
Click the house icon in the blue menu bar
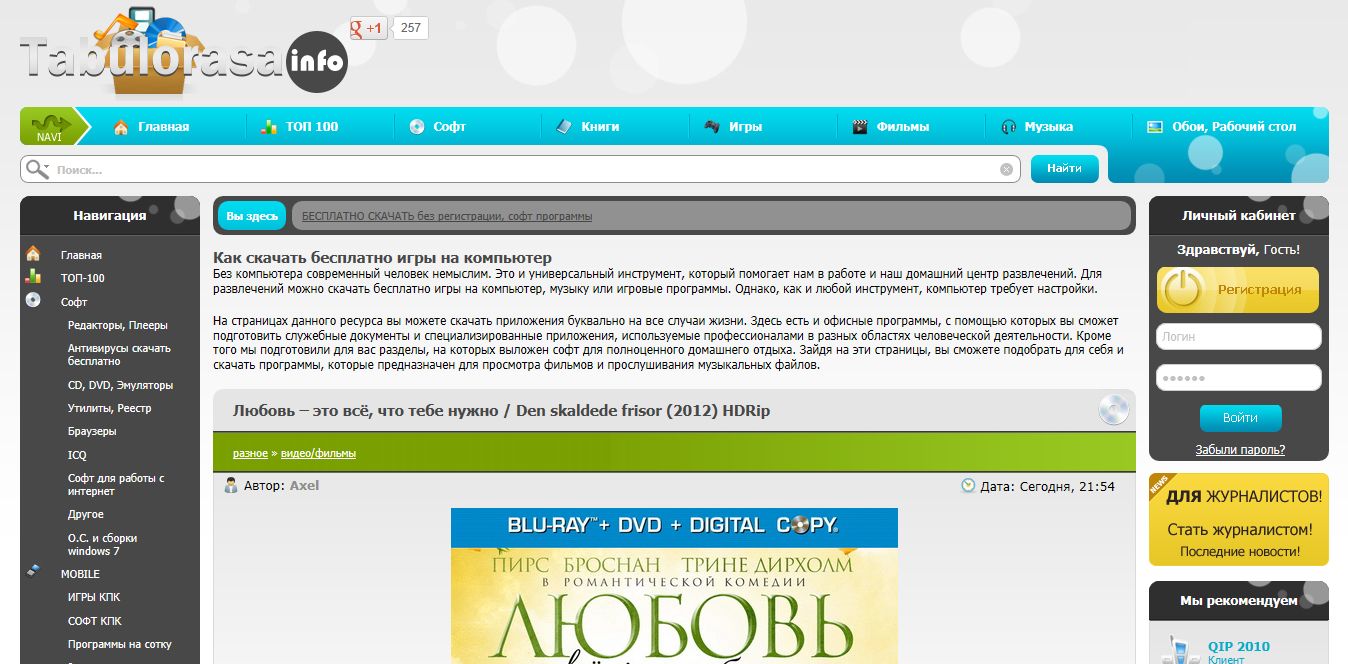pyautogui.click(x=121, y=127)
